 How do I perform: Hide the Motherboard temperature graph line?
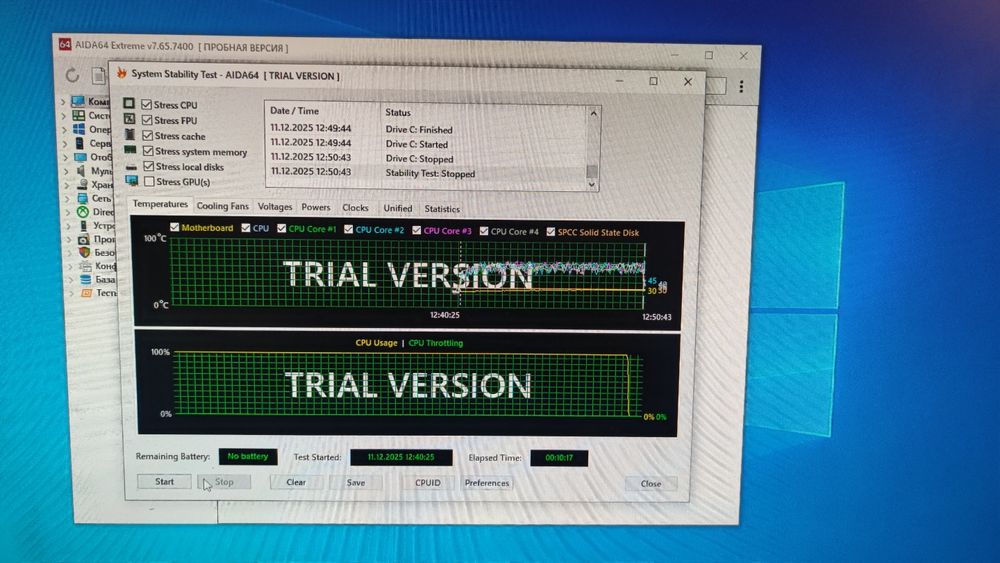175,227
